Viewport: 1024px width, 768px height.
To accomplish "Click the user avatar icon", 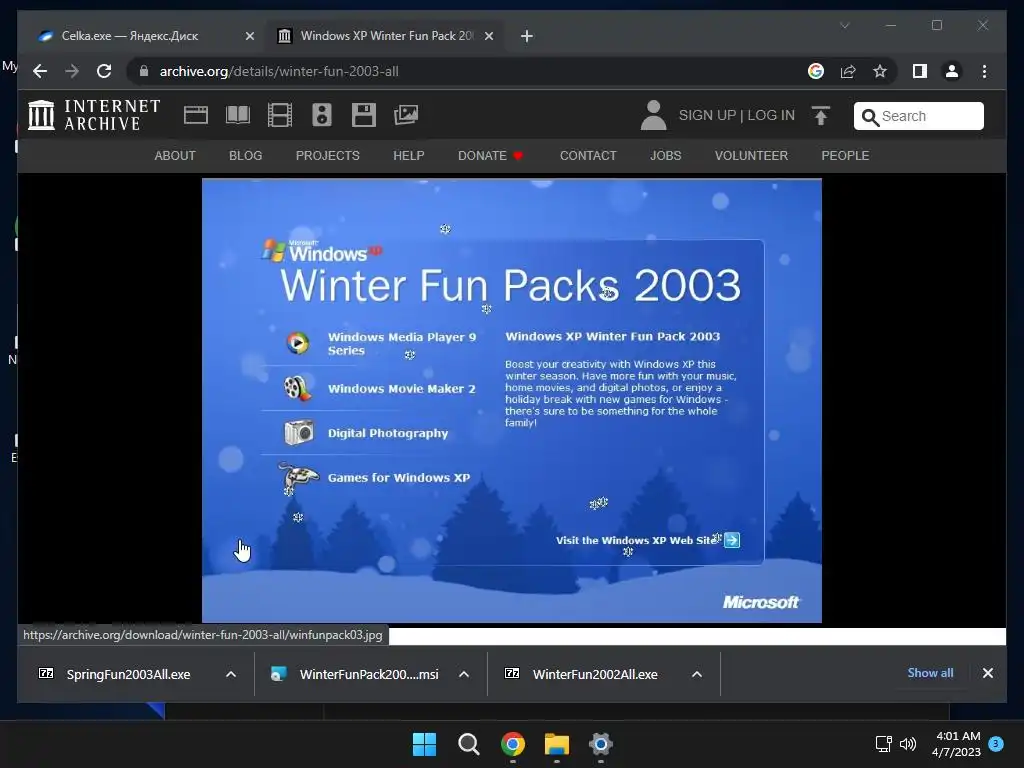I will 653,115.
